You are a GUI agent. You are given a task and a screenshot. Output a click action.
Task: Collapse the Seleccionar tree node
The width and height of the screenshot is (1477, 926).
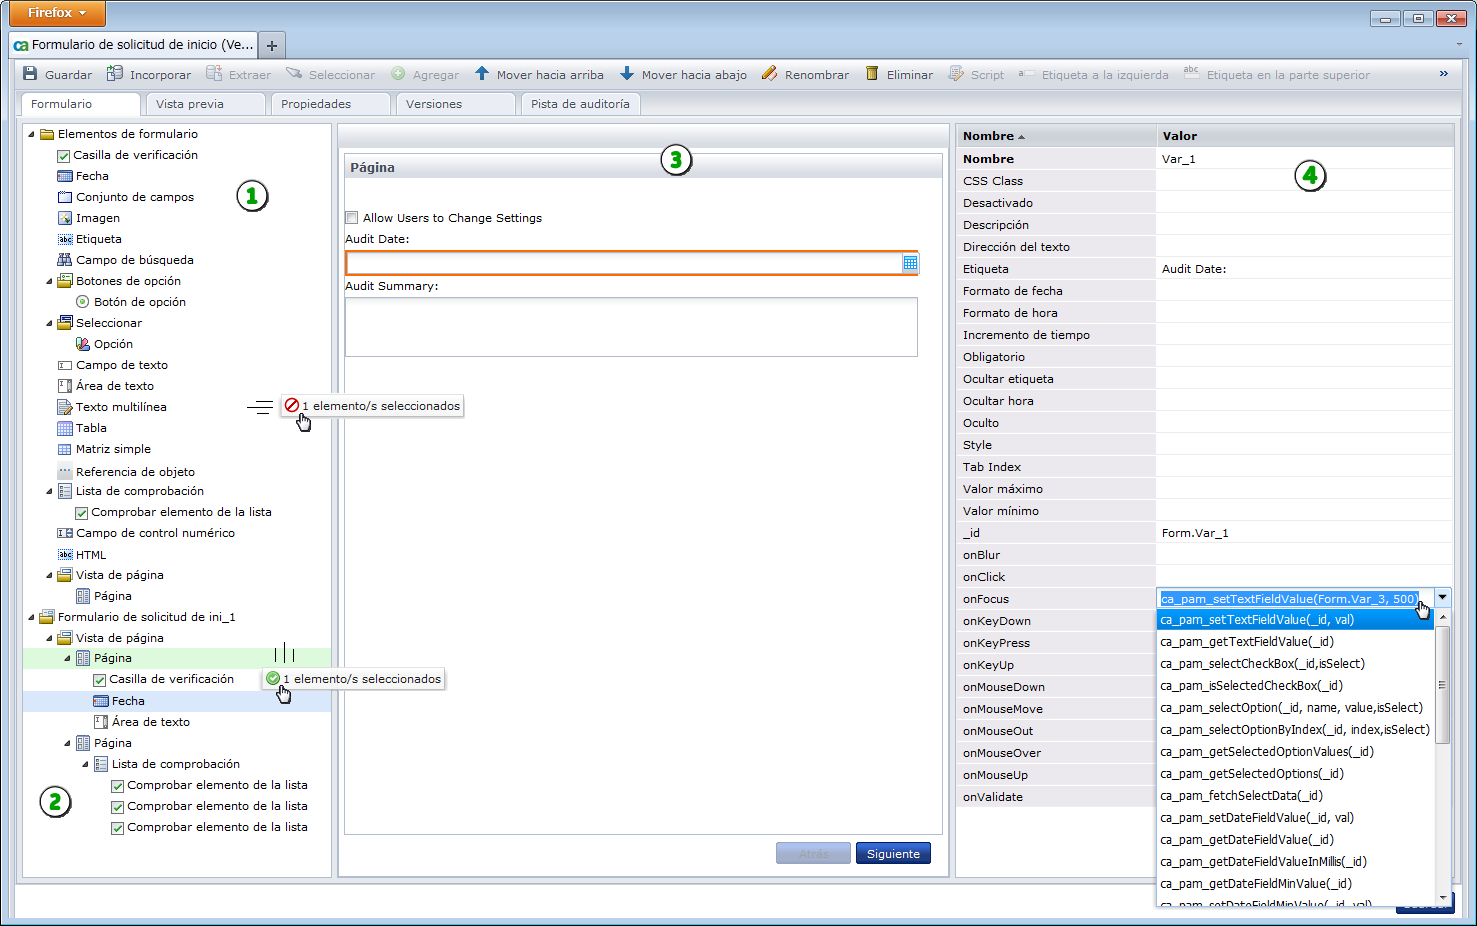49,323
